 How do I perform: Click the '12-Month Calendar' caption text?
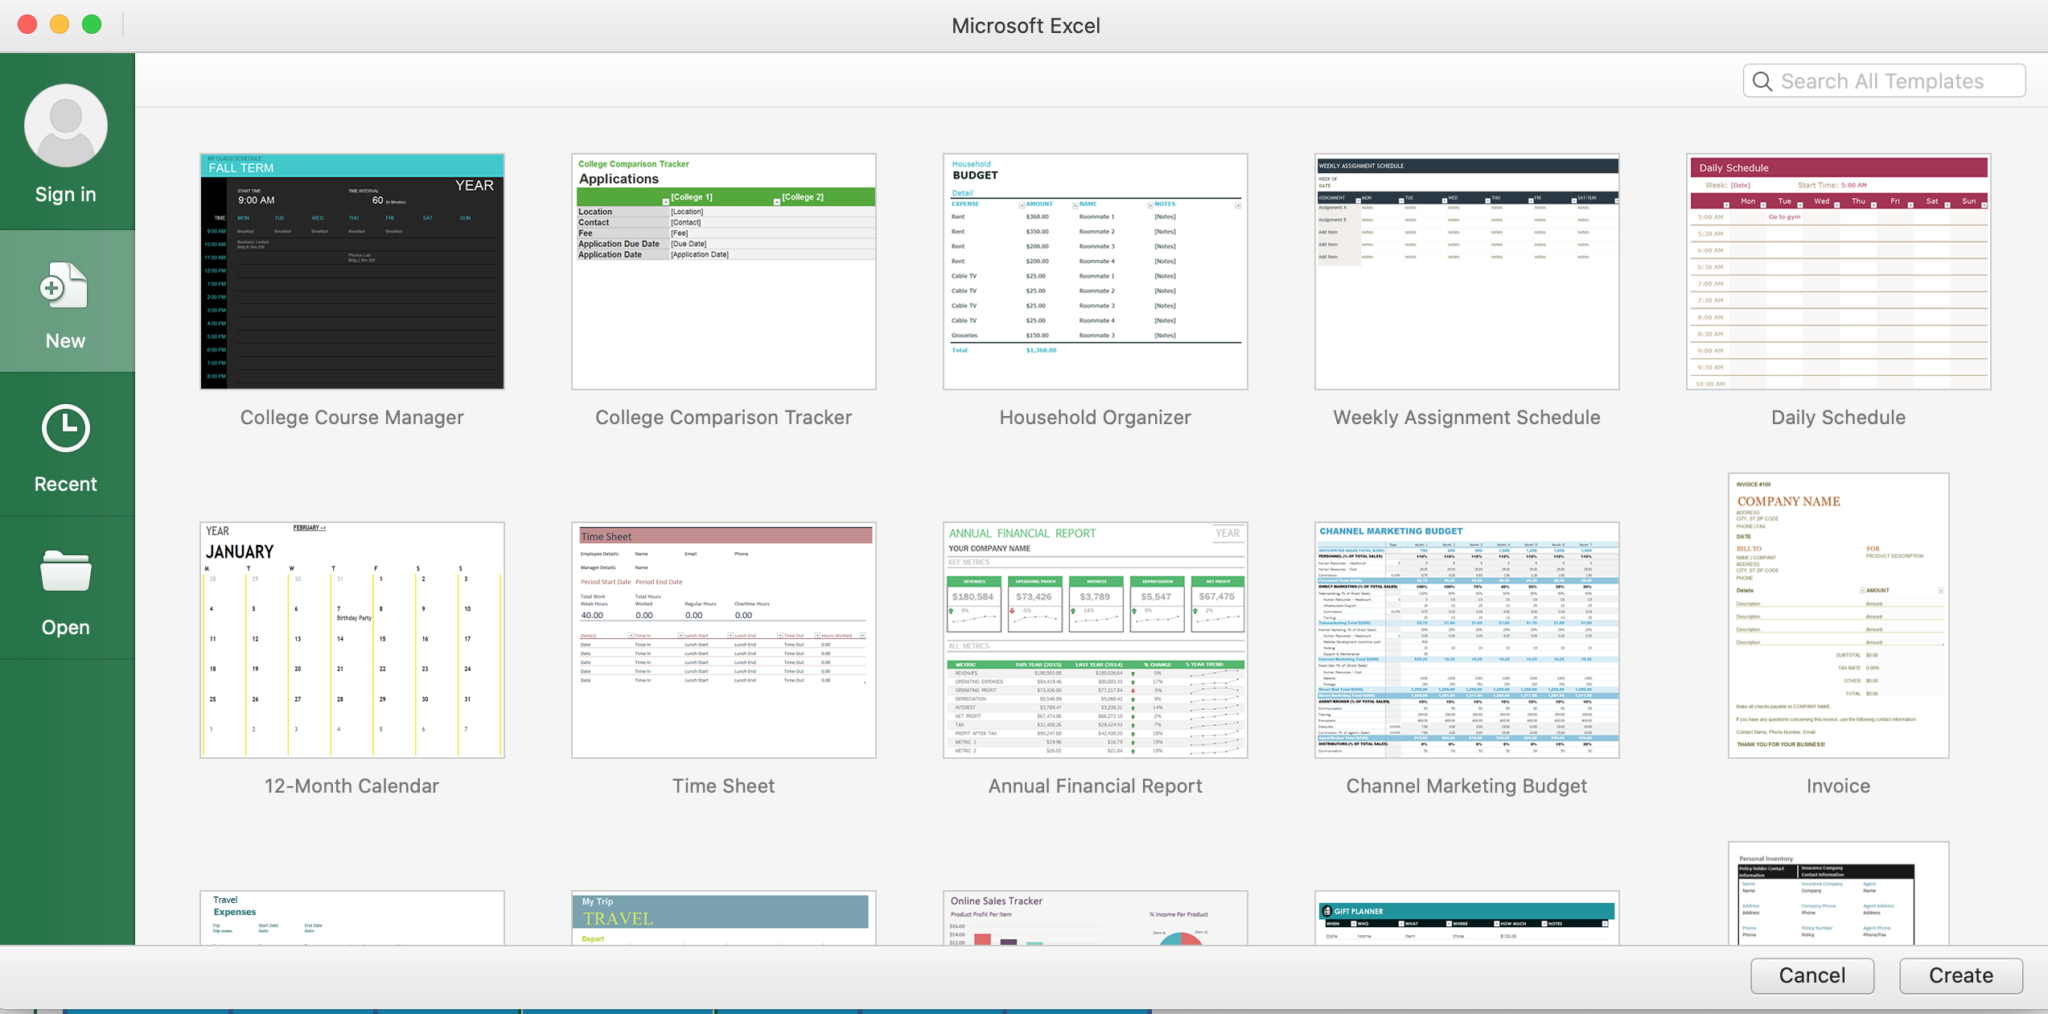coord(352,786)
